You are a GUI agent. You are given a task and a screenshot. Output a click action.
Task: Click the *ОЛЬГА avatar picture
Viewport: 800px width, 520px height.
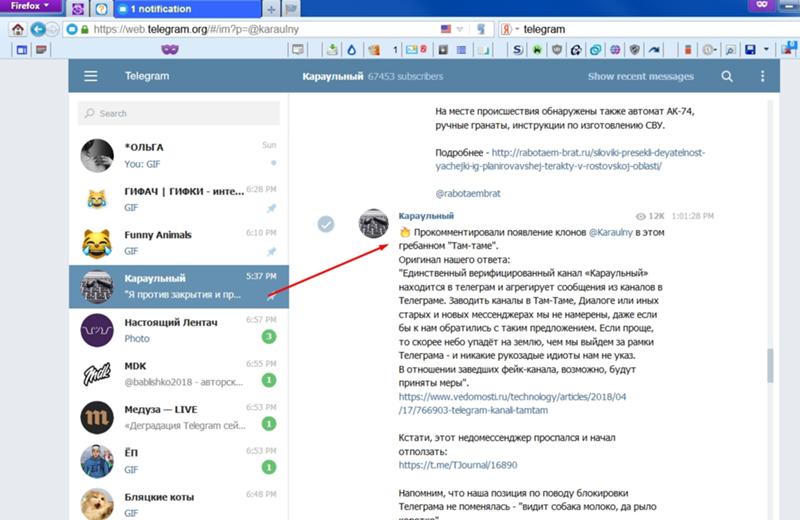pos(97,156)
